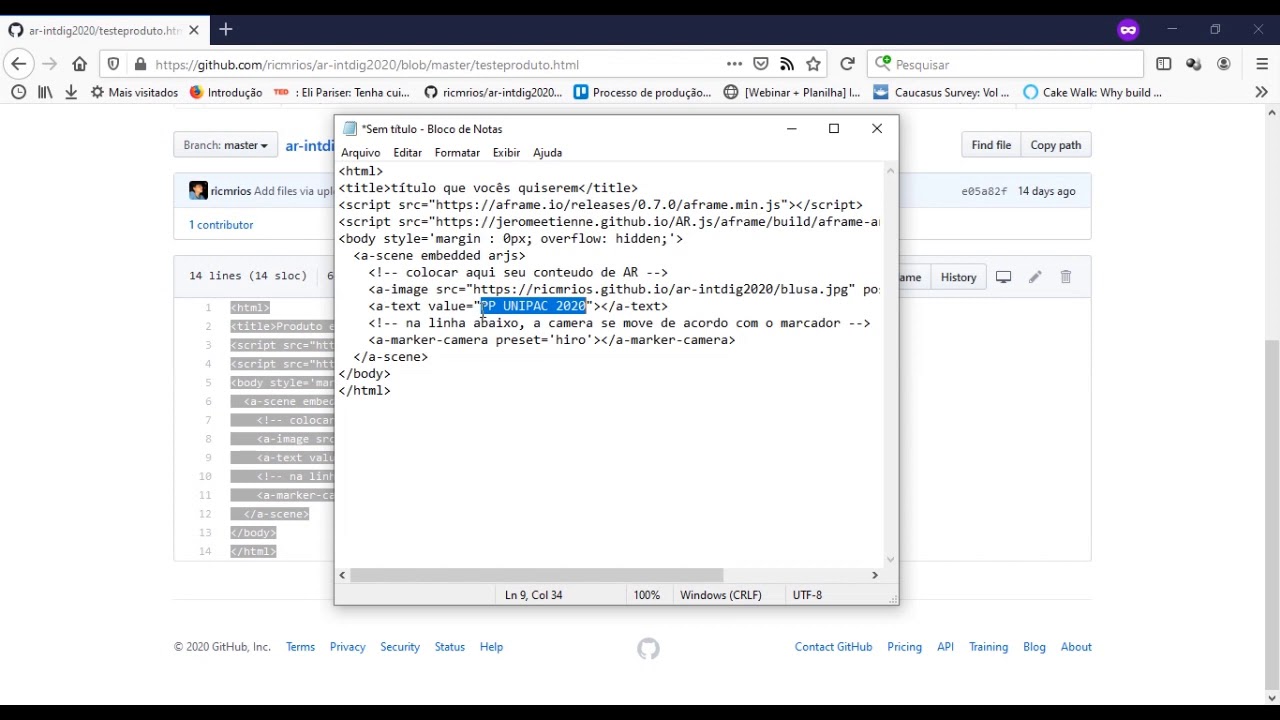Open Formatar menu in Bloco de Notas
This screenshot has width=1280, height=720.
[x=457, y=153]
